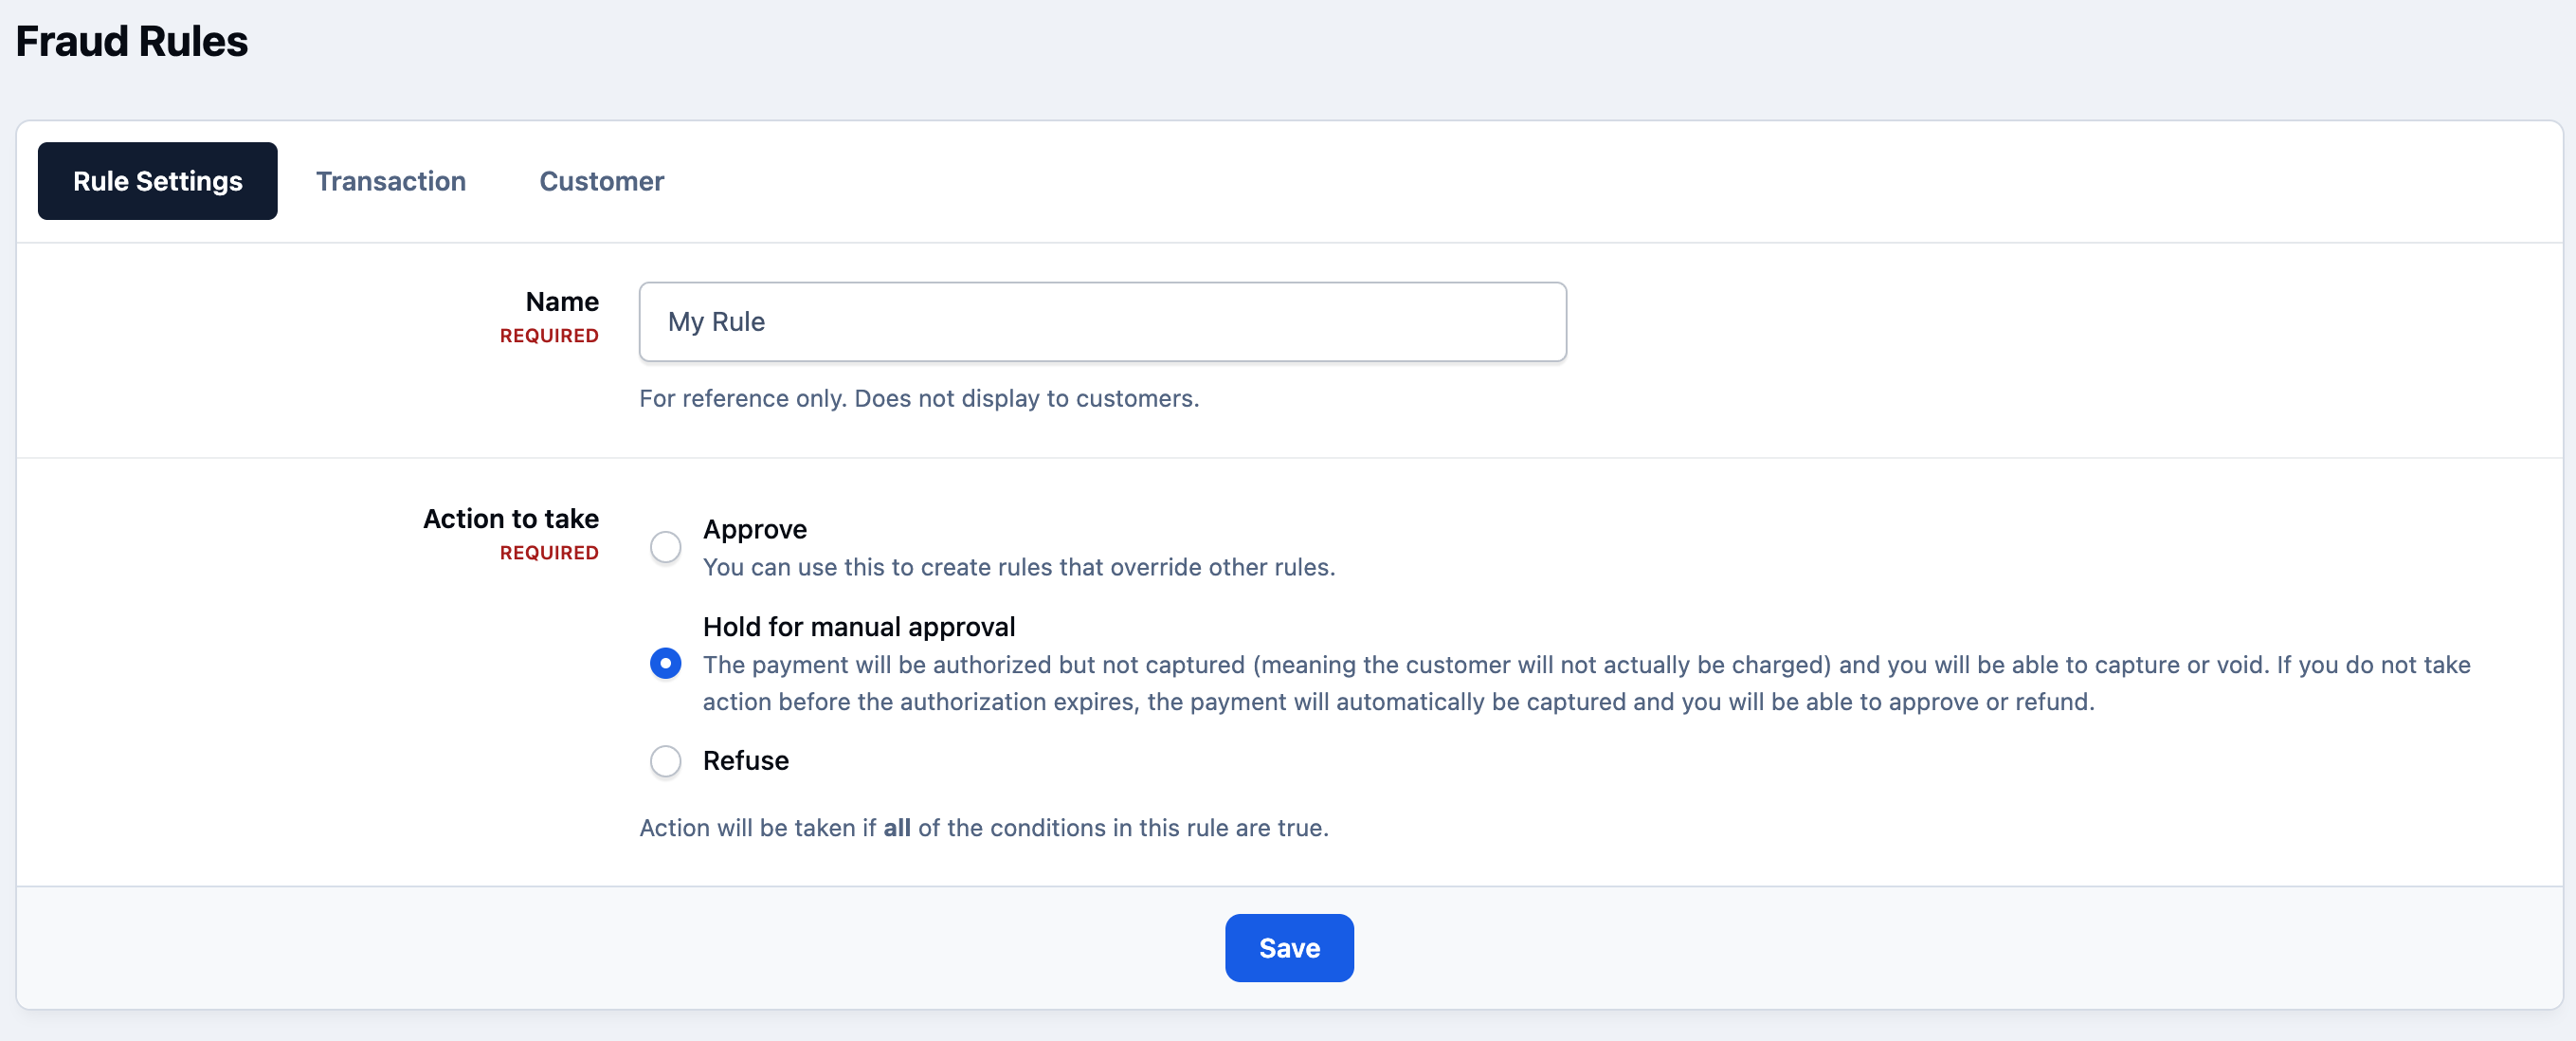Click the Approve option label text
Viewport: 2576px width, 1041px height.
[754, 529]
